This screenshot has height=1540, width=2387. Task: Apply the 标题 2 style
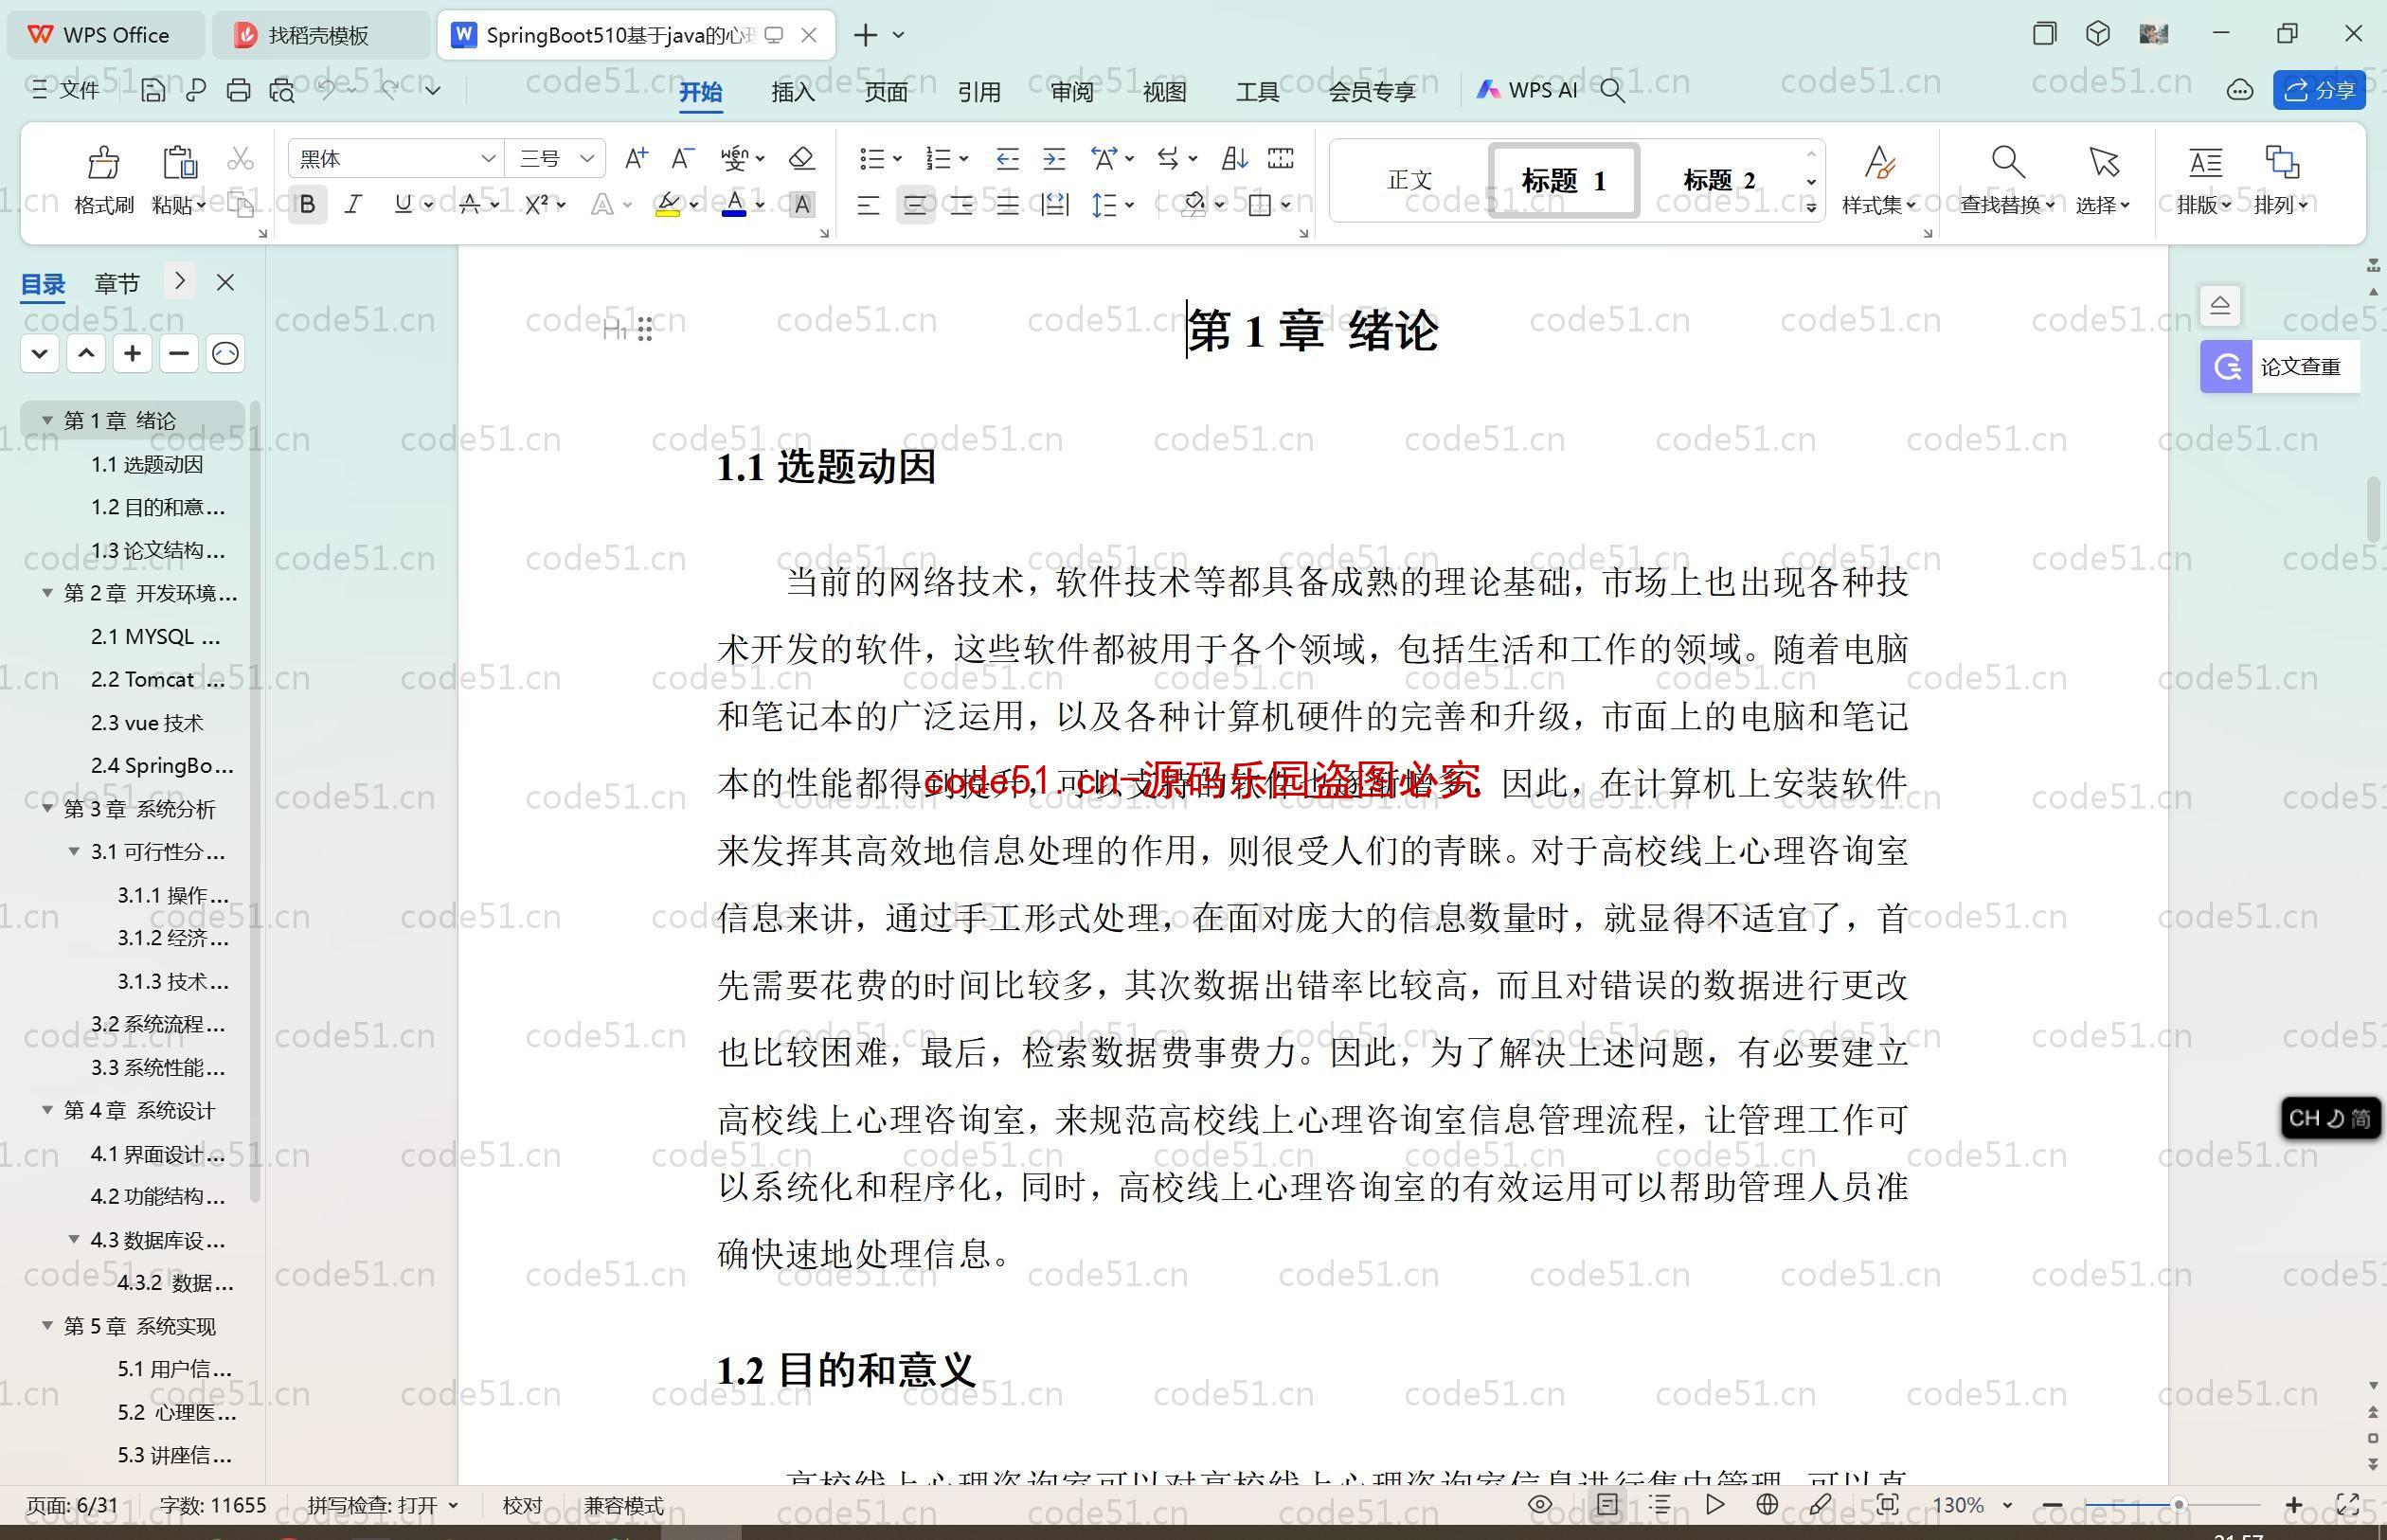(x=1719, y=180)
